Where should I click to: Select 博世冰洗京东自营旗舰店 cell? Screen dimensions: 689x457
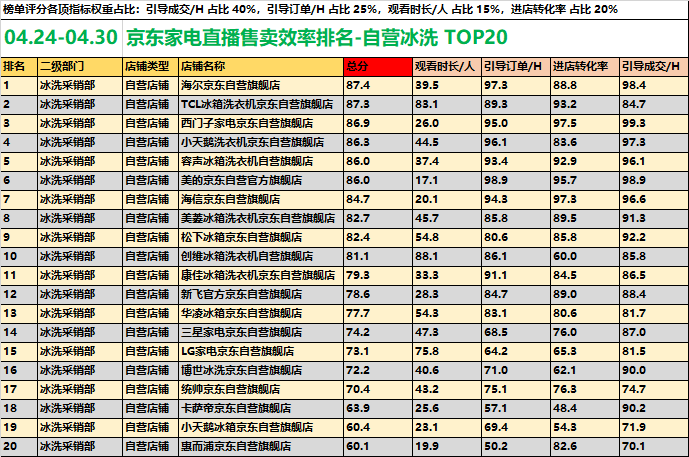(261, 370)
